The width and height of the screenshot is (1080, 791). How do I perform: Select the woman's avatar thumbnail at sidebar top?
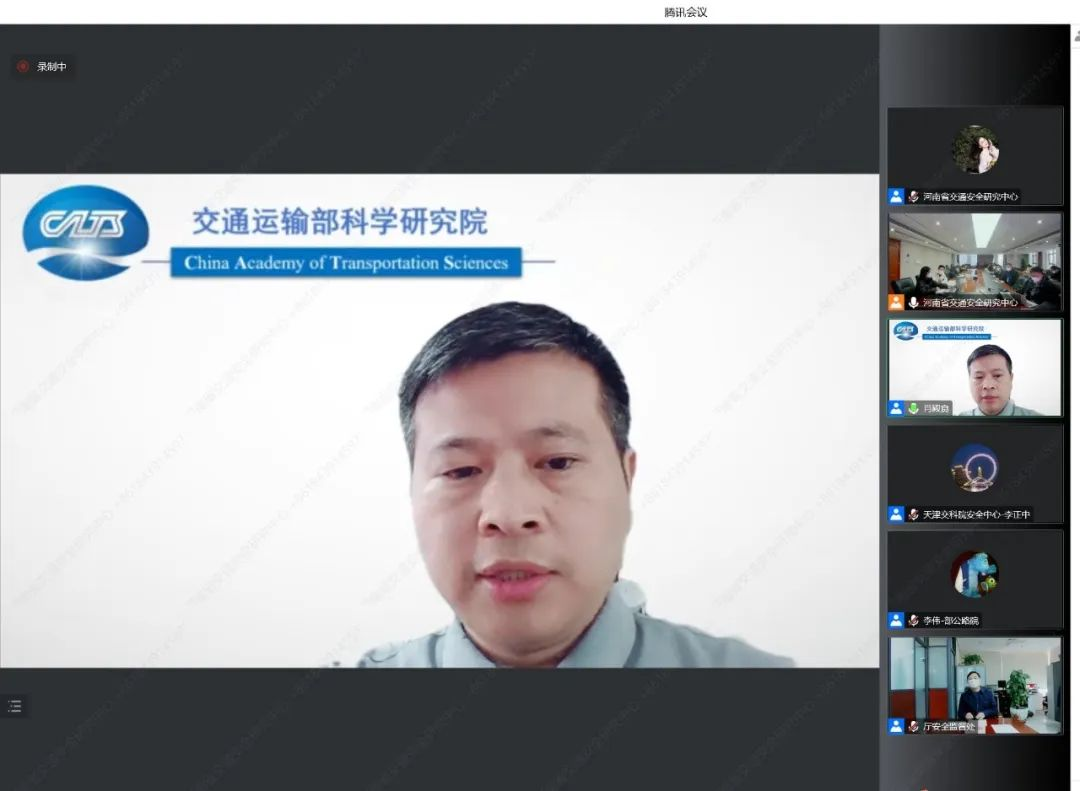click(975, 150)
